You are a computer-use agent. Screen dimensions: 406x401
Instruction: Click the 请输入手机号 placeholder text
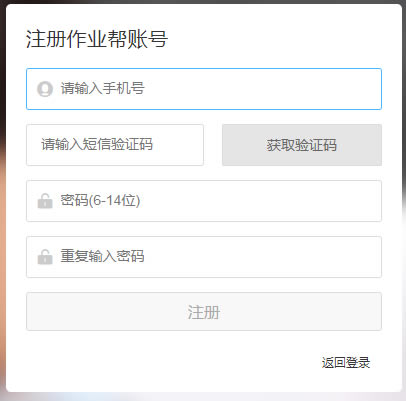point(102,89)
